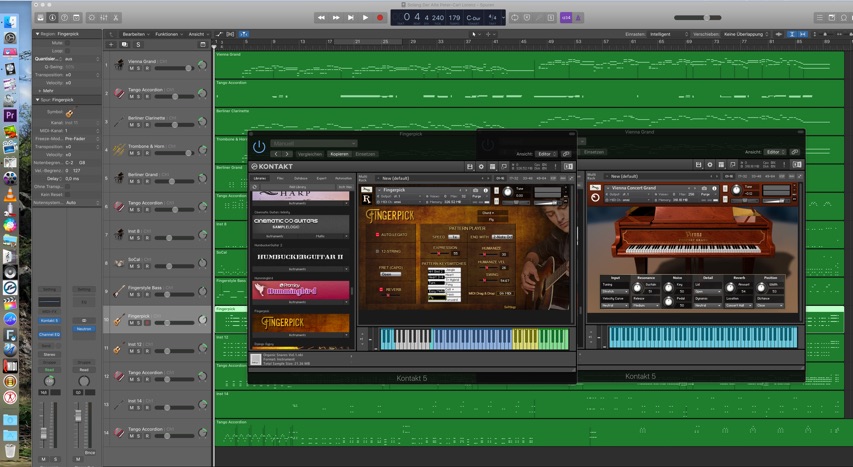Open the Library button in the control bar
The image size is (853, 467).
click(x=40, y=17)
